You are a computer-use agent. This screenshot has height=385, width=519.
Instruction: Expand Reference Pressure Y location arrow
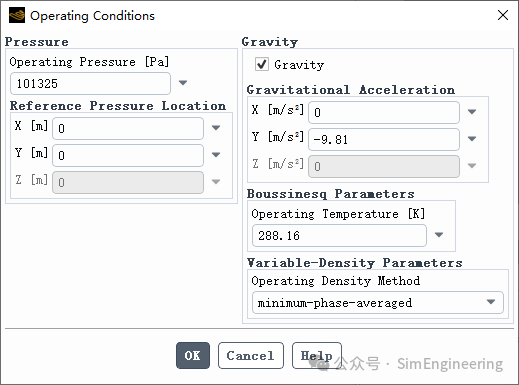click(216, 155)
